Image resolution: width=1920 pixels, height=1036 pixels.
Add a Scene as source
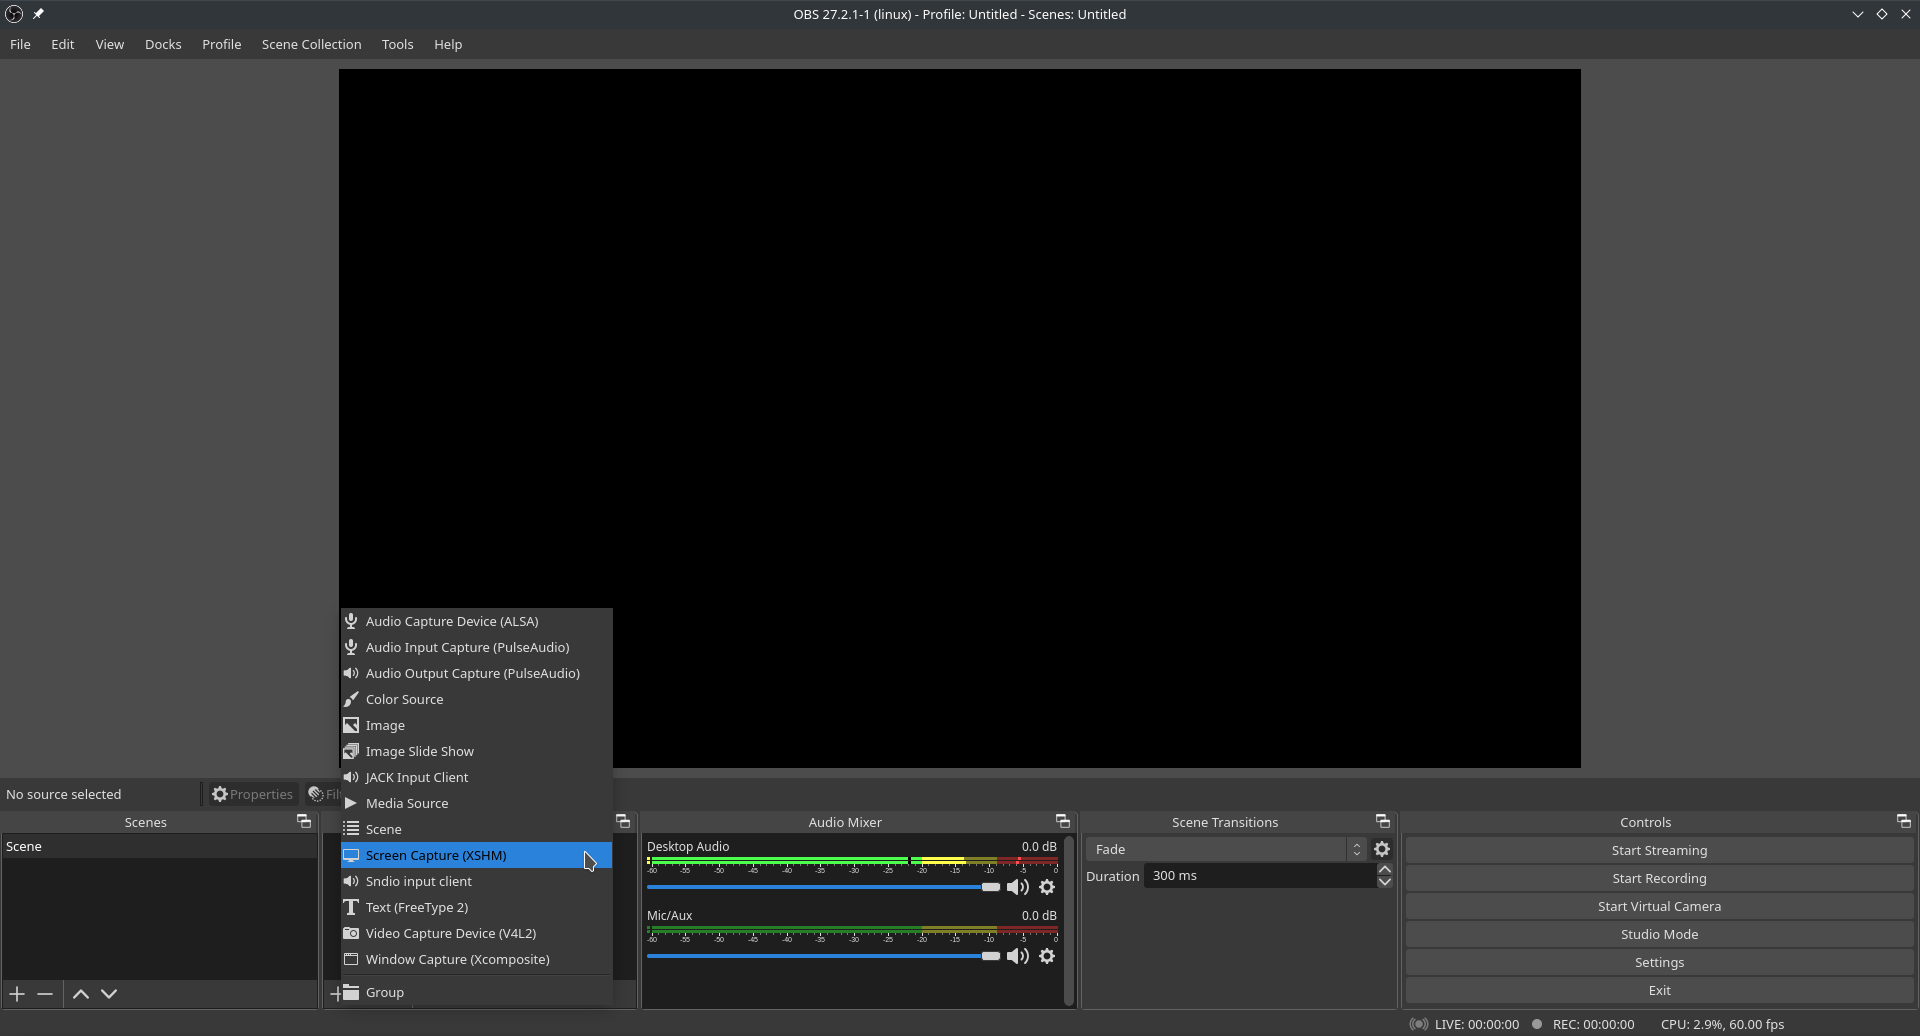click(x=476, y=829)
